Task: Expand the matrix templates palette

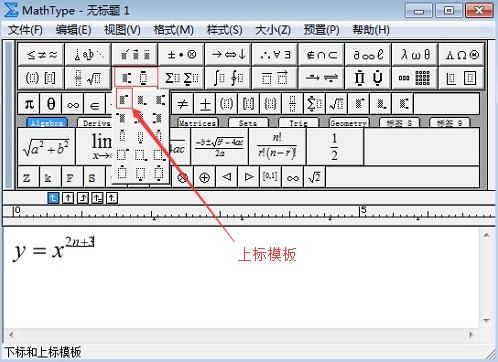Action: (415, 78)
